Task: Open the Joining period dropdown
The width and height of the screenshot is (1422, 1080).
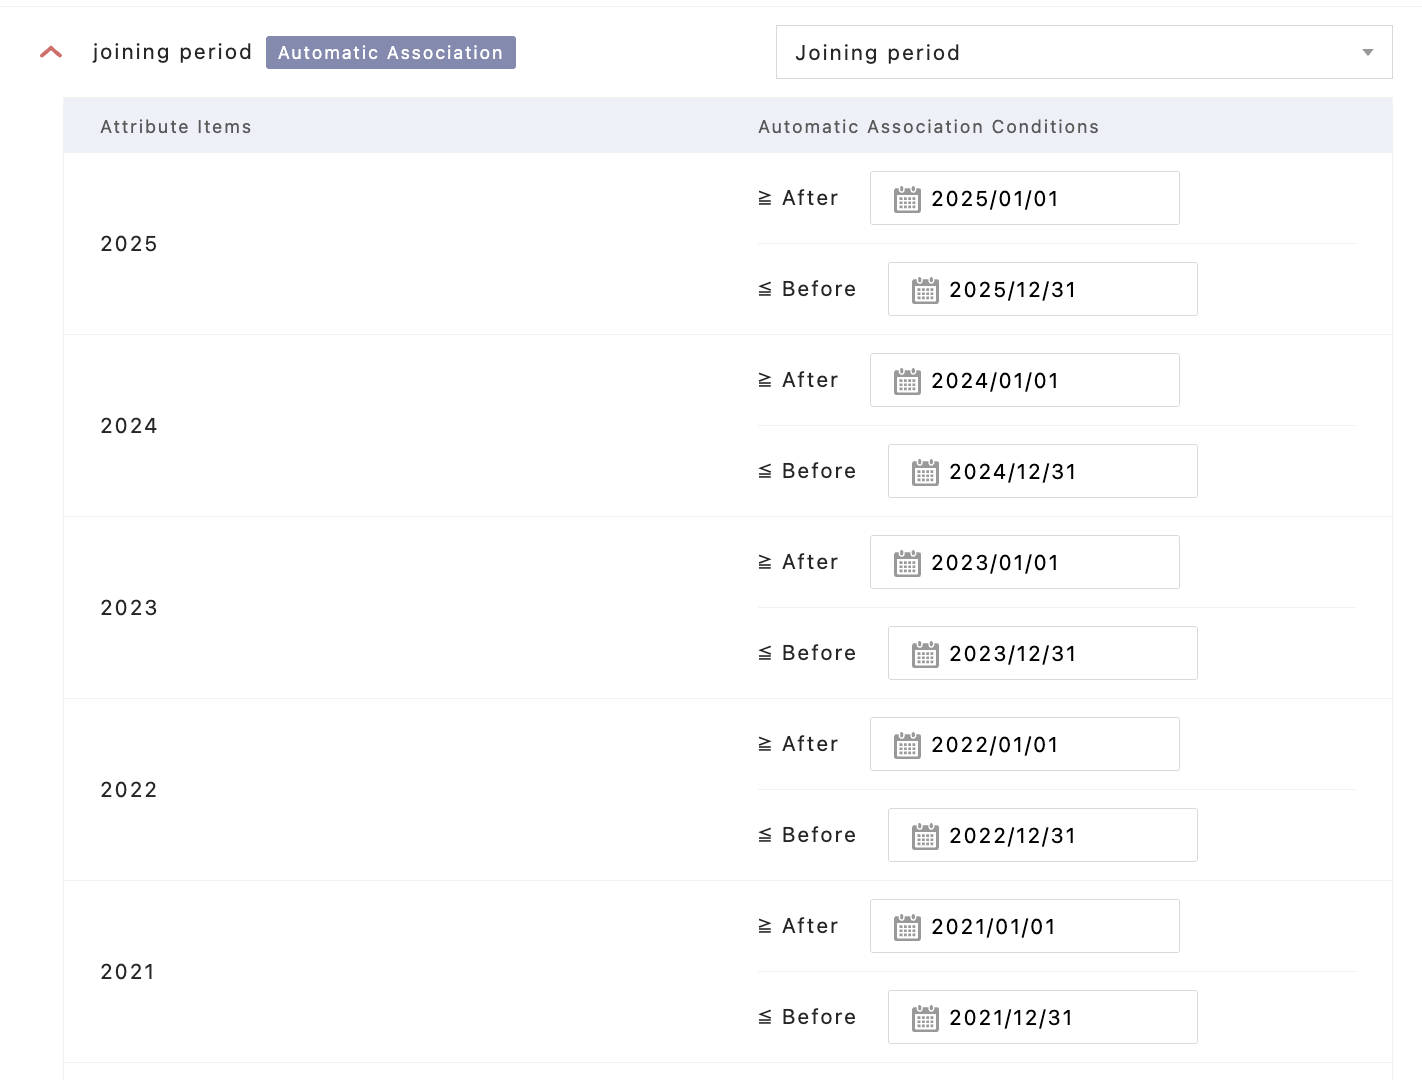Action: (1083, 52)
